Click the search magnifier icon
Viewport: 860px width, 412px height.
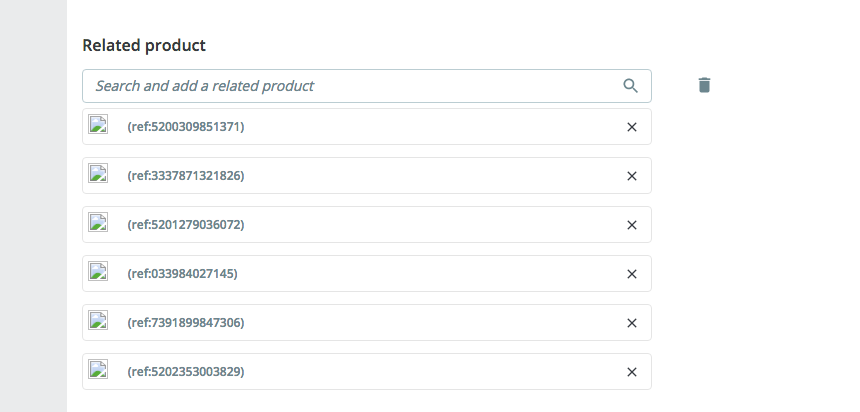[630, 86]
